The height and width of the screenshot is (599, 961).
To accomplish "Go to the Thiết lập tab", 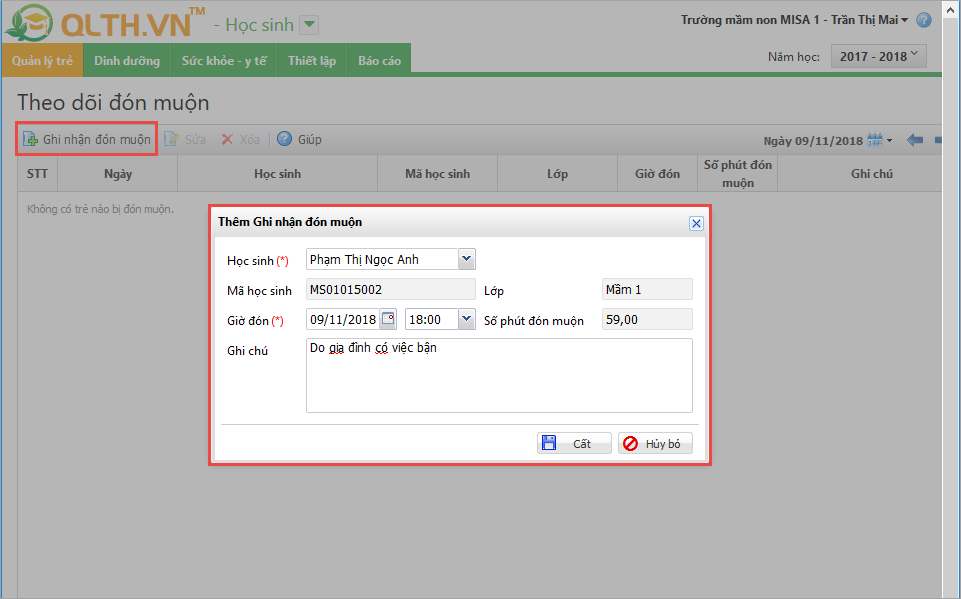I will tap(312, 61).
